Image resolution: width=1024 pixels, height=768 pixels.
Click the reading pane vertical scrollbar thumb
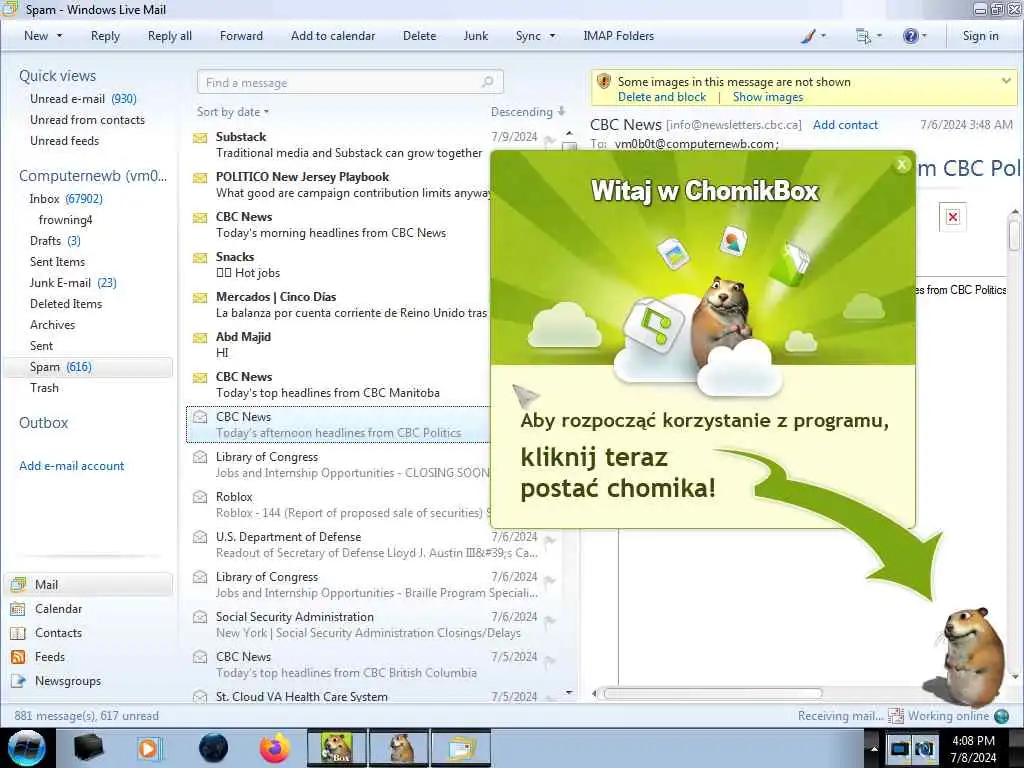[1014, 235]
